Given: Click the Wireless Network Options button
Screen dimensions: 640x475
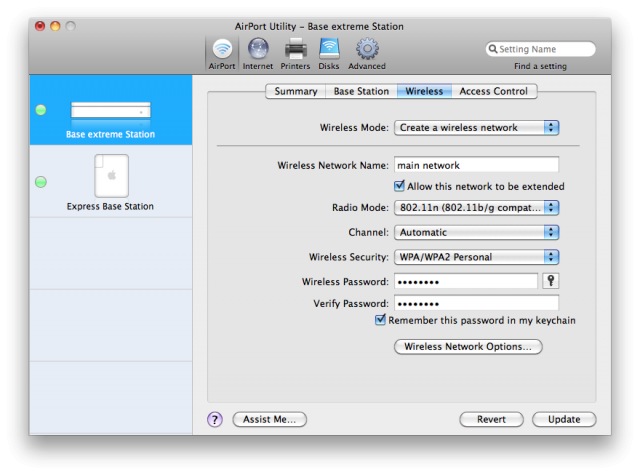Looking at the screenshot, I should (468, 346).
